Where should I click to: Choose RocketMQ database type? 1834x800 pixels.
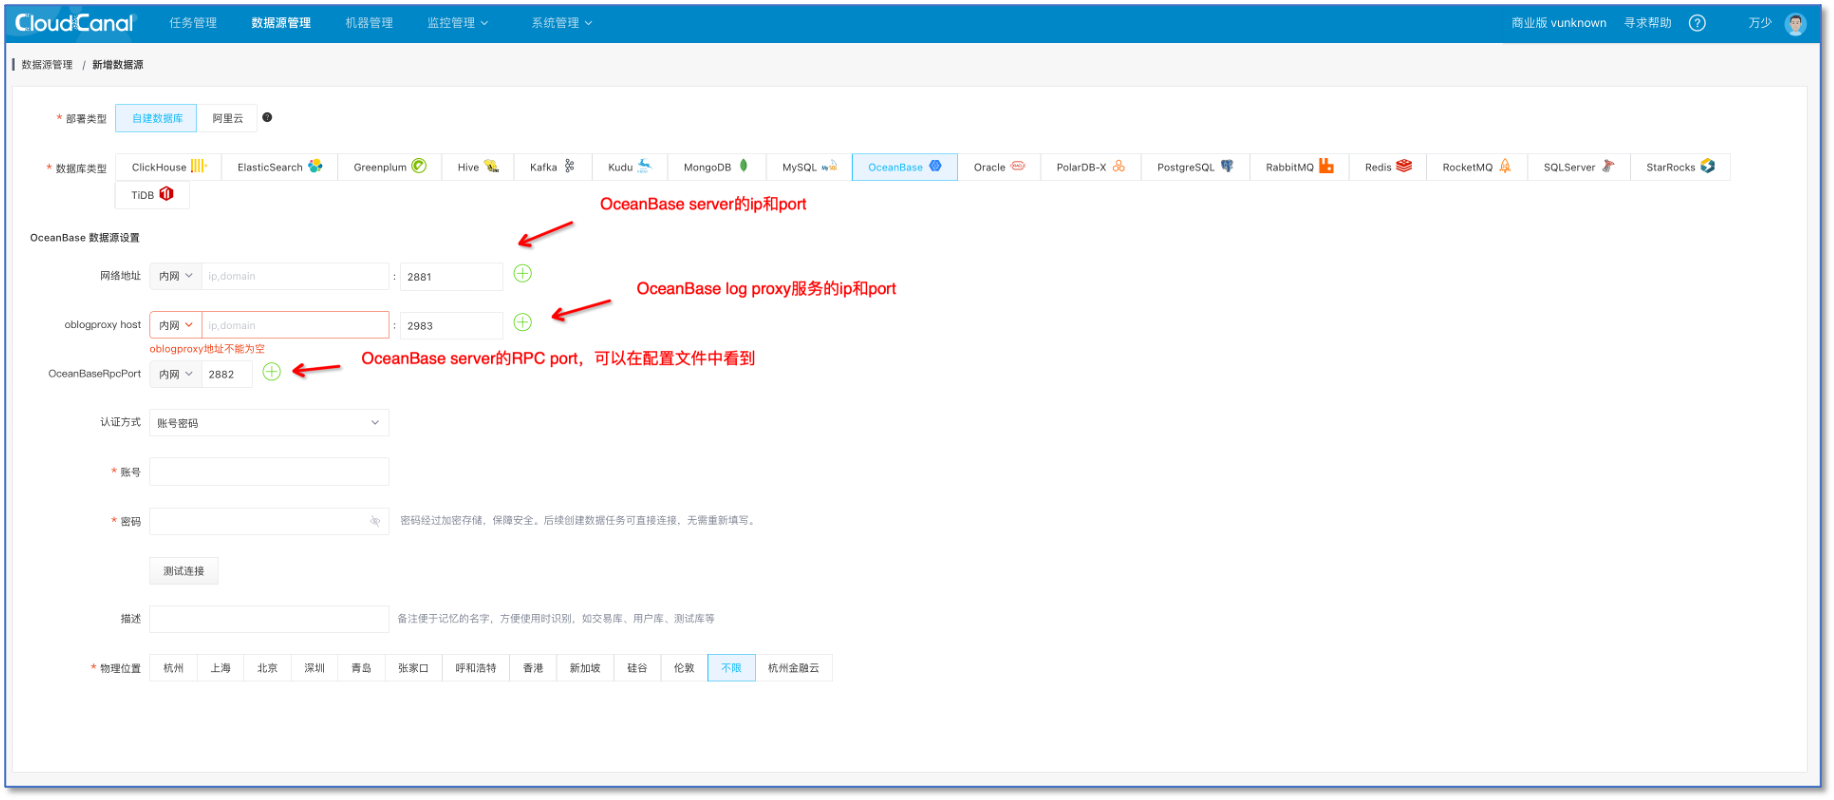click(x=1477, y=167)
